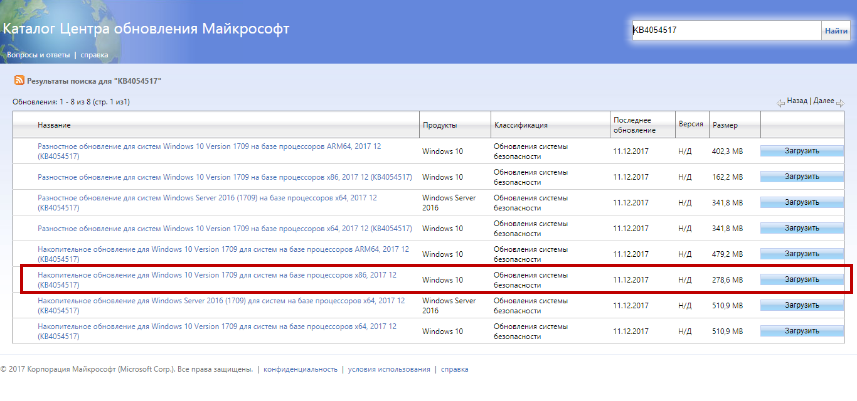The width and height of the screenshot is (857, 401).
Task: Focus the search field containing KB4054517
Action: click(725, 31)
